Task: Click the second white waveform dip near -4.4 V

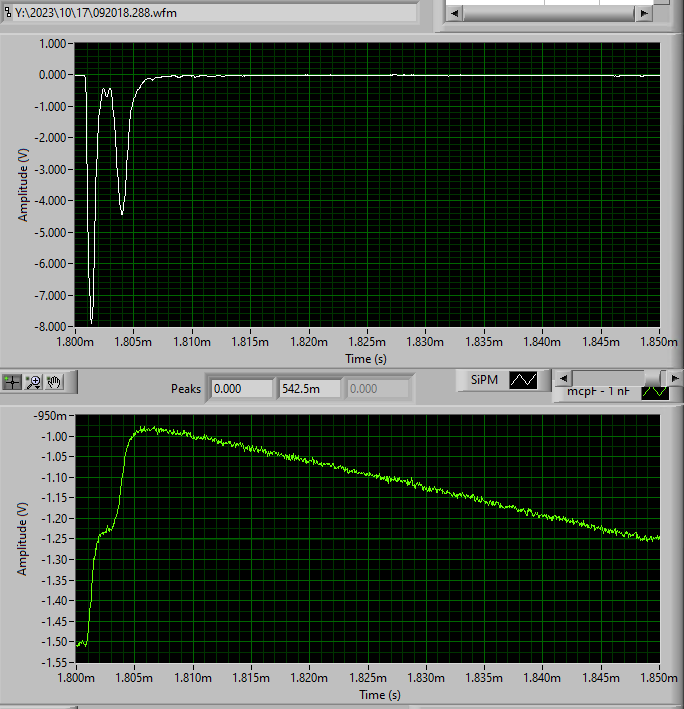Action: pyautogui.click(x=122, y=211)
